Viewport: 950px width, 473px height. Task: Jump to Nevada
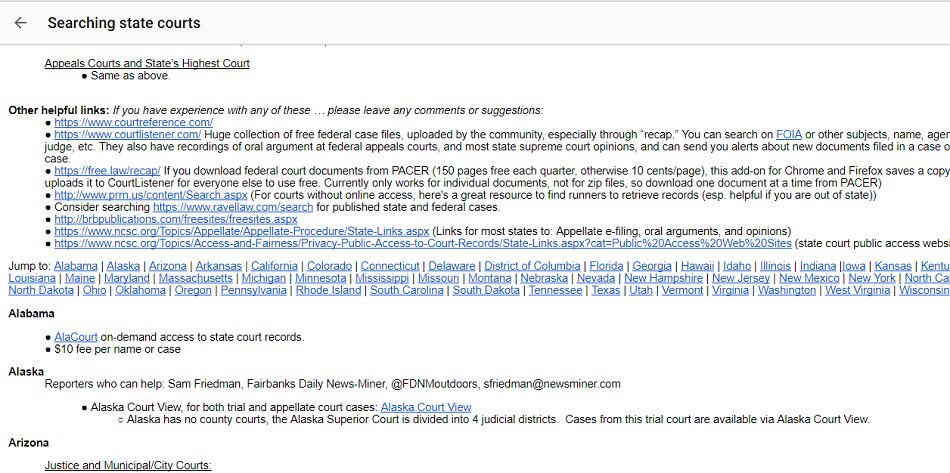pyautogui.click(x=596, y=278)
